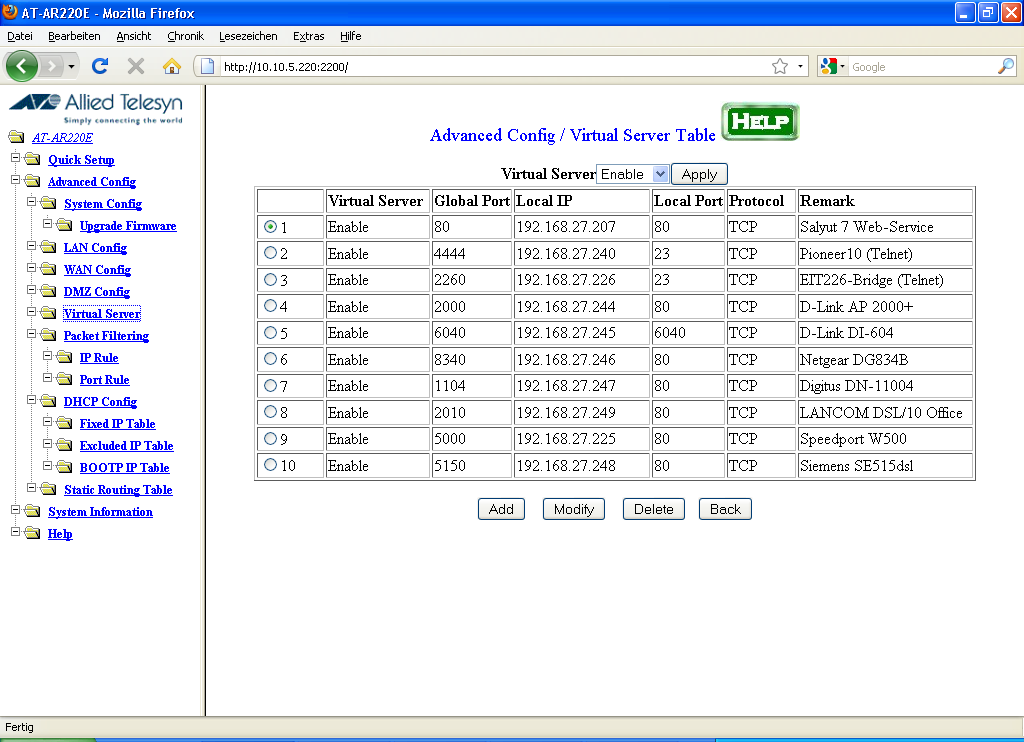Bookmark the page with the star icon

coord(780,67)
